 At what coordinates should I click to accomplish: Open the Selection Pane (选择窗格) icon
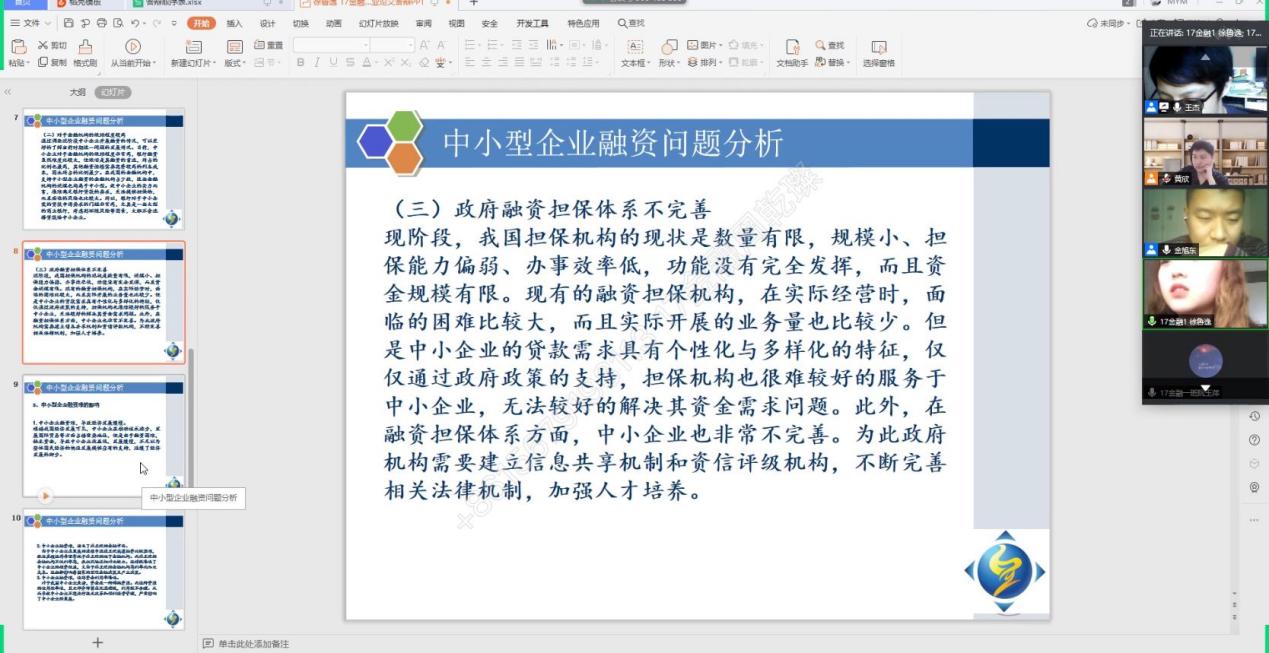(x=878, y=48)
